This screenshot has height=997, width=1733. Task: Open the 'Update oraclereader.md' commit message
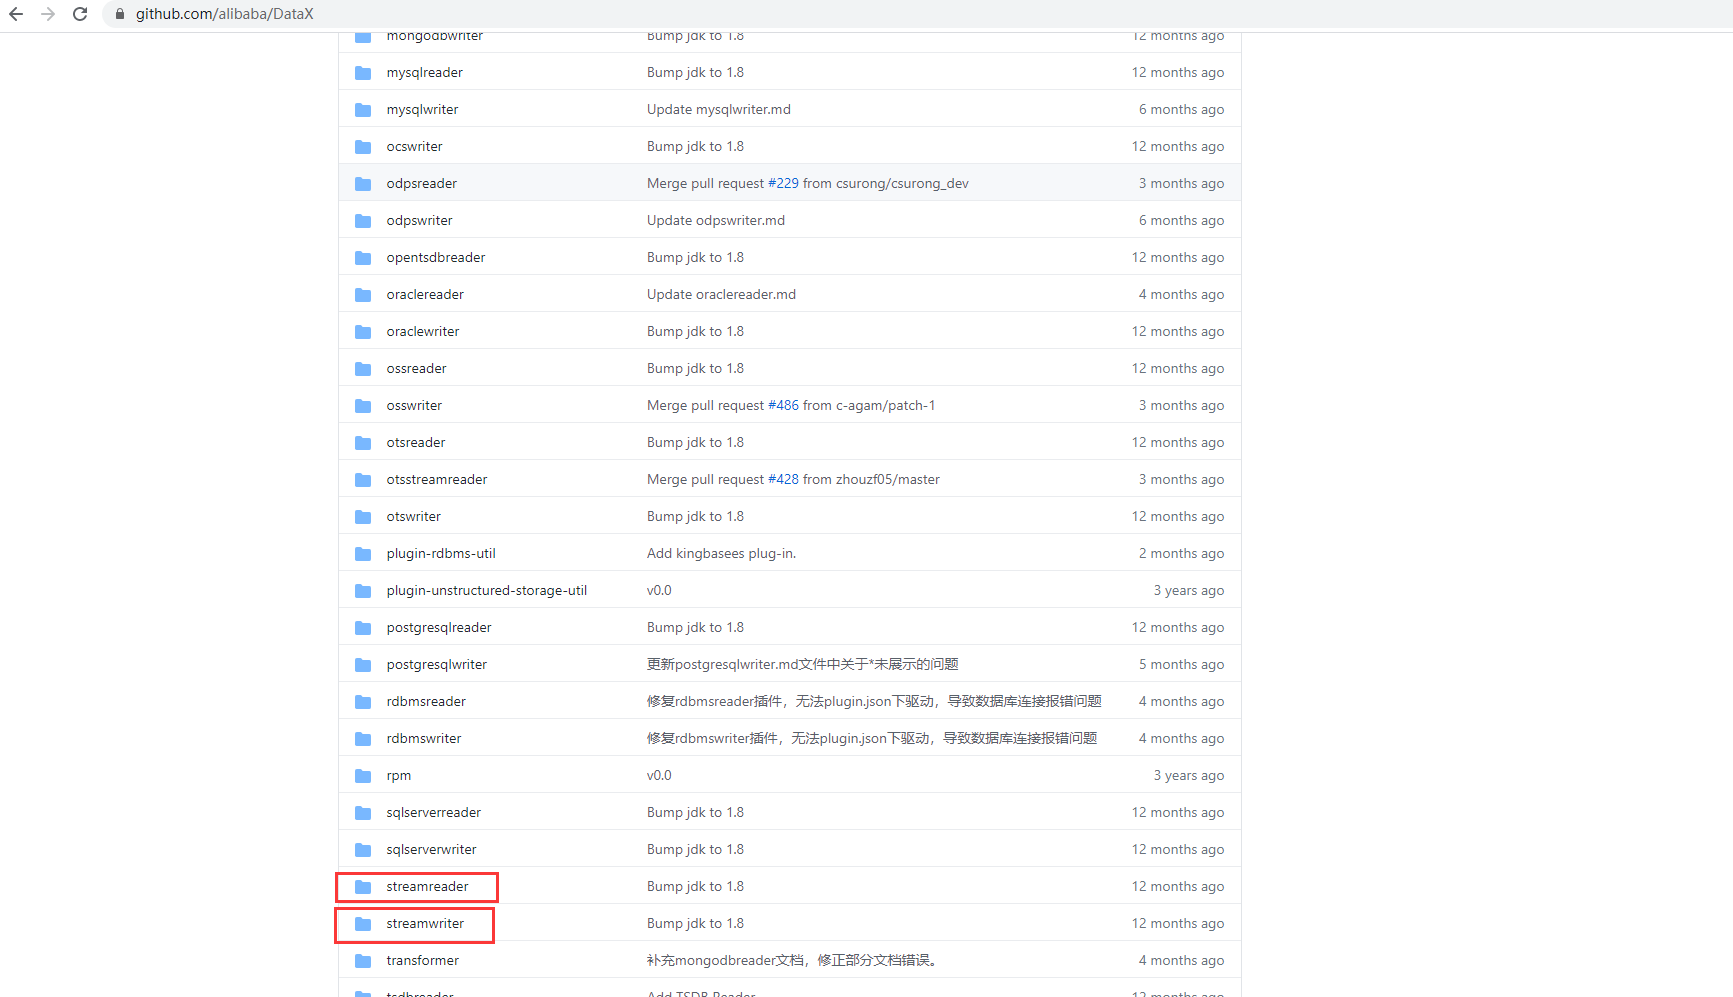click(x=722, y=295)
